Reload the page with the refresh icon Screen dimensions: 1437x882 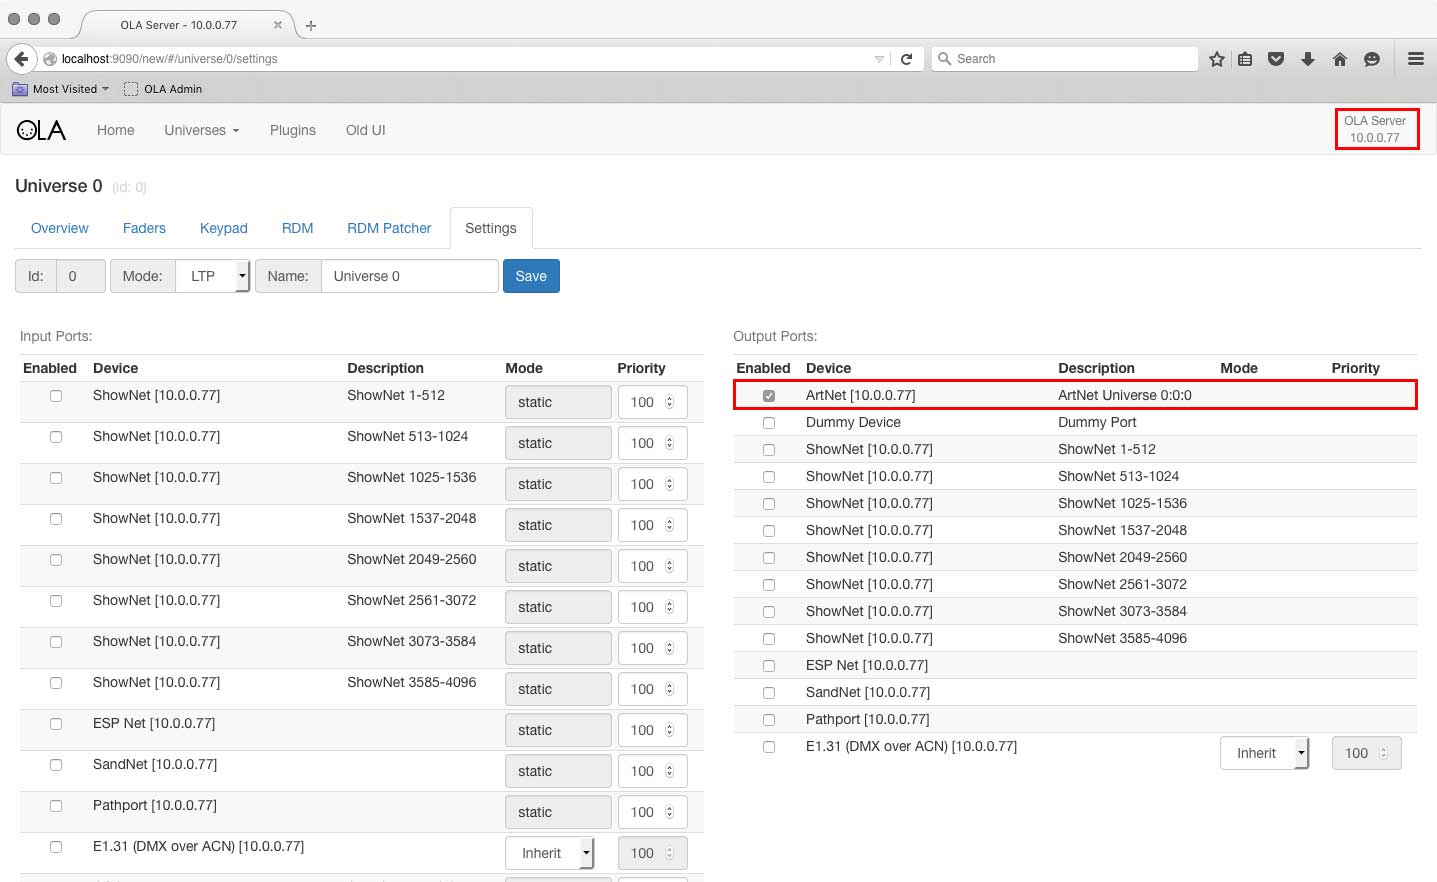906,59
